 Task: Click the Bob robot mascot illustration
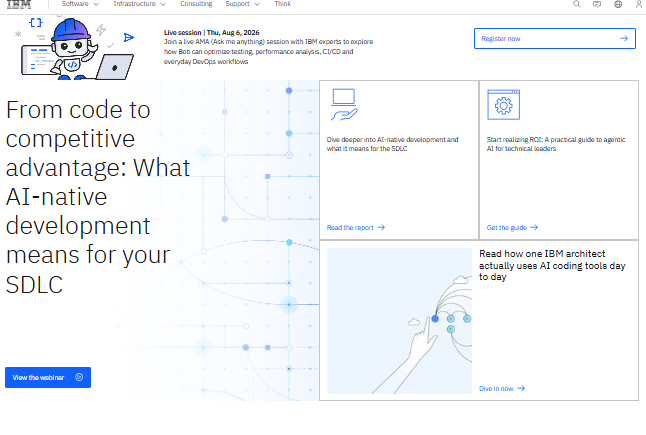click(77, 49)
